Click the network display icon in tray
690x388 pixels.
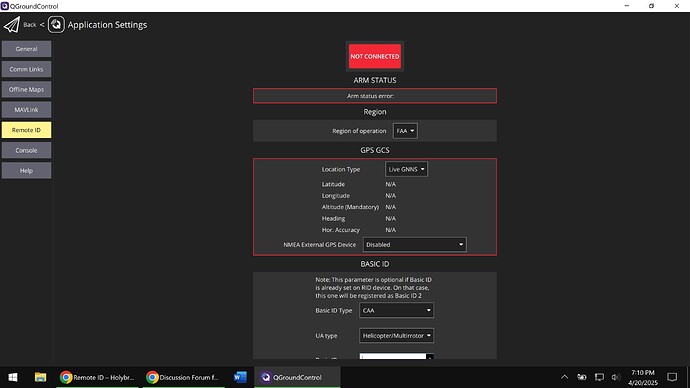[x=599, y=377]
